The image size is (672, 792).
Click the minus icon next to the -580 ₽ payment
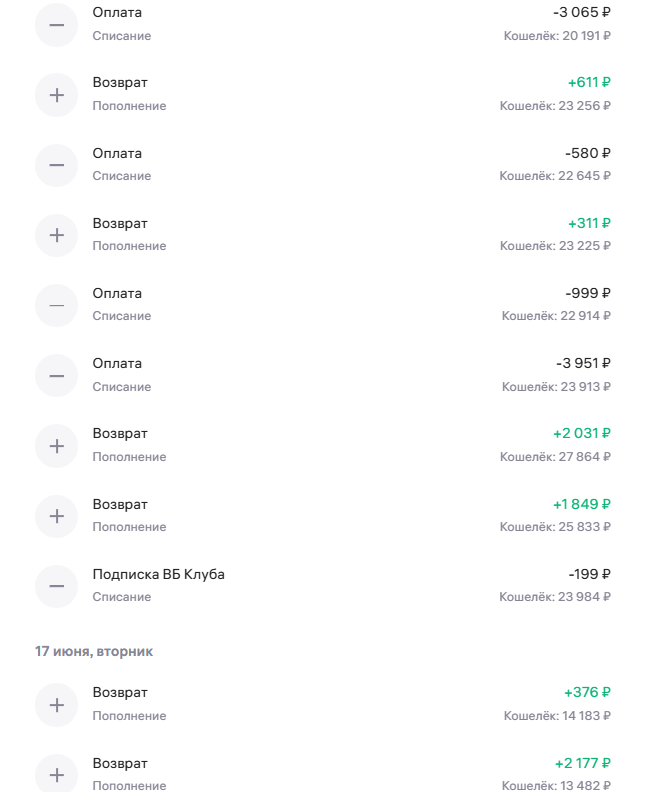57,165
